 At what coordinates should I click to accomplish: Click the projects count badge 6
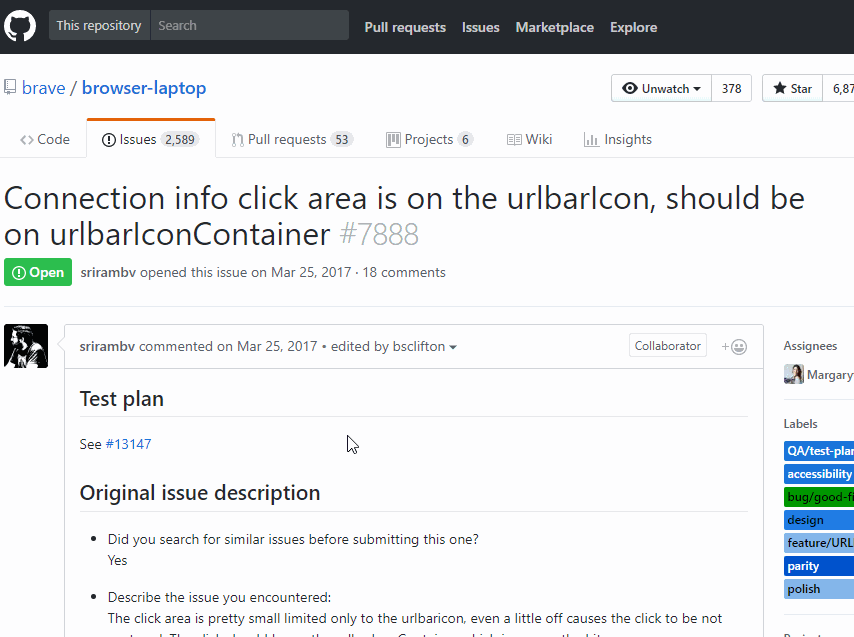[x=465, y=140]
